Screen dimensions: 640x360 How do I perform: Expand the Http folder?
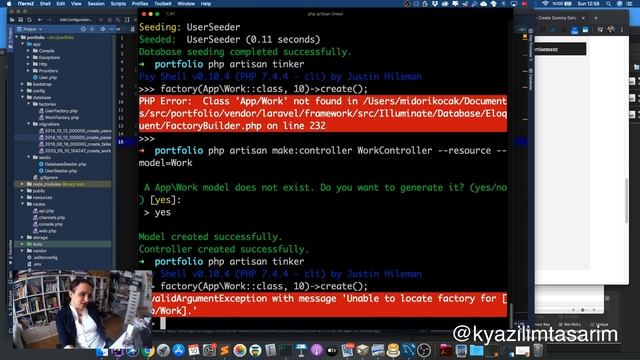pos(29,64)
